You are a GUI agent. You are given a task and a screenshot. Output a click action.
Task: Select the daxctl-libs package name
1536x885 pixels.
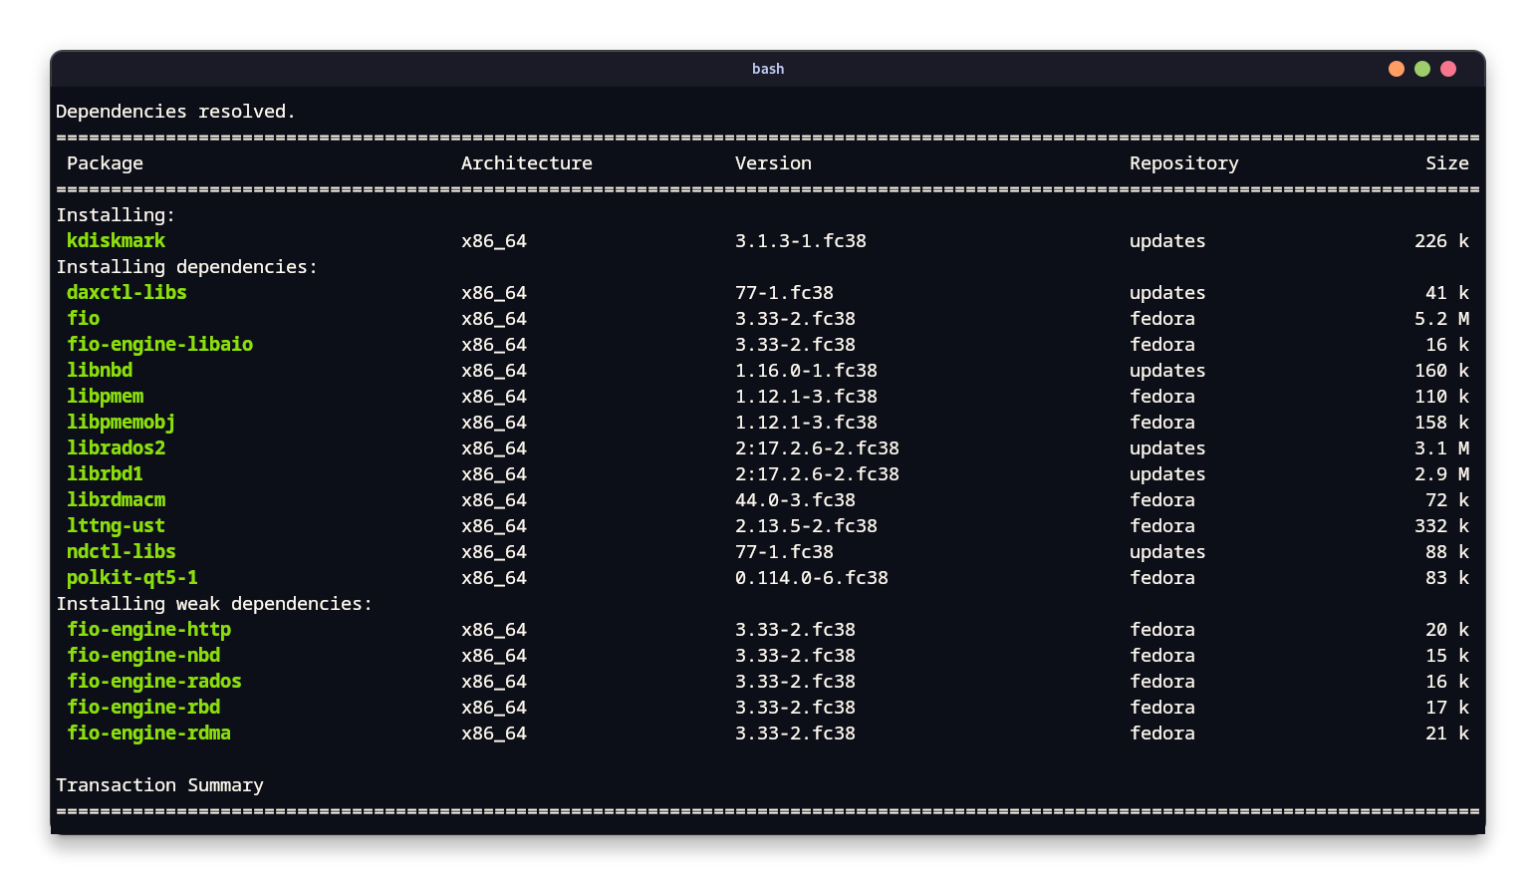pyautogui.click(x=126, y=292)
